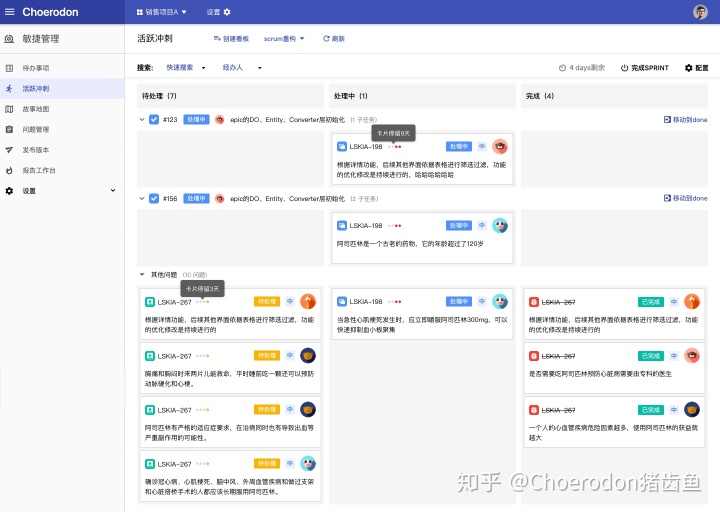Open #123 epic的DO、Entity title text
The width and height of the screenshot is (720, 512).
coord(287,119)
